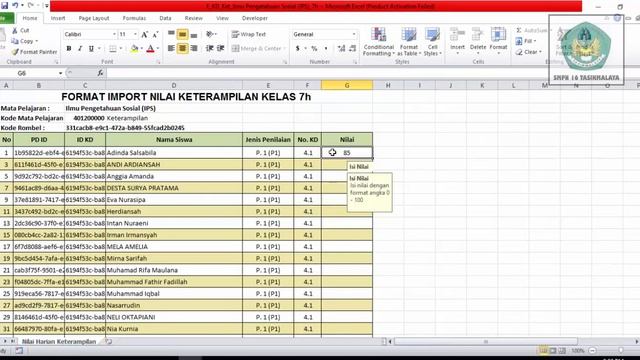Open the Clear eraser menu
Screen dimensions: 640x360
pyautogui.click(x=529, y=52)
